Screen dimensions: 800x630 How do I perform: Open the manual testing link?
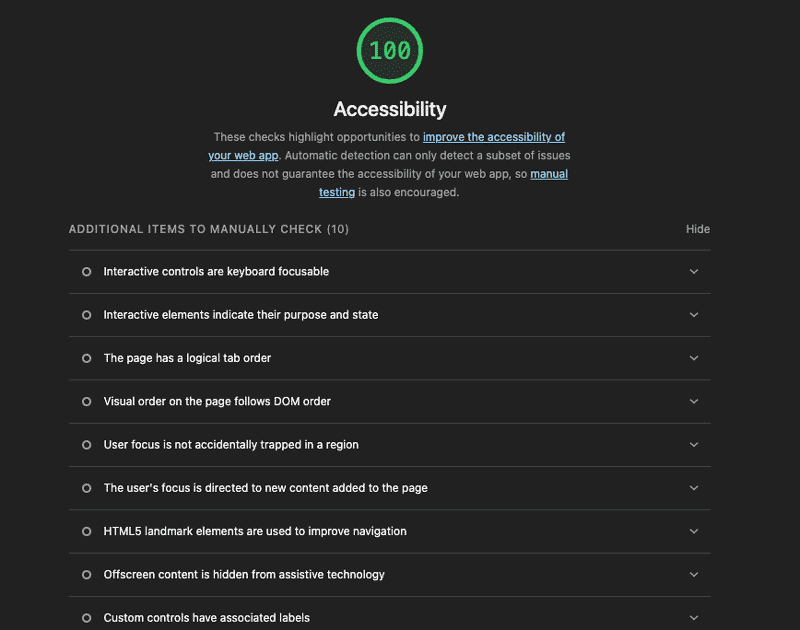tap(548, 174)
